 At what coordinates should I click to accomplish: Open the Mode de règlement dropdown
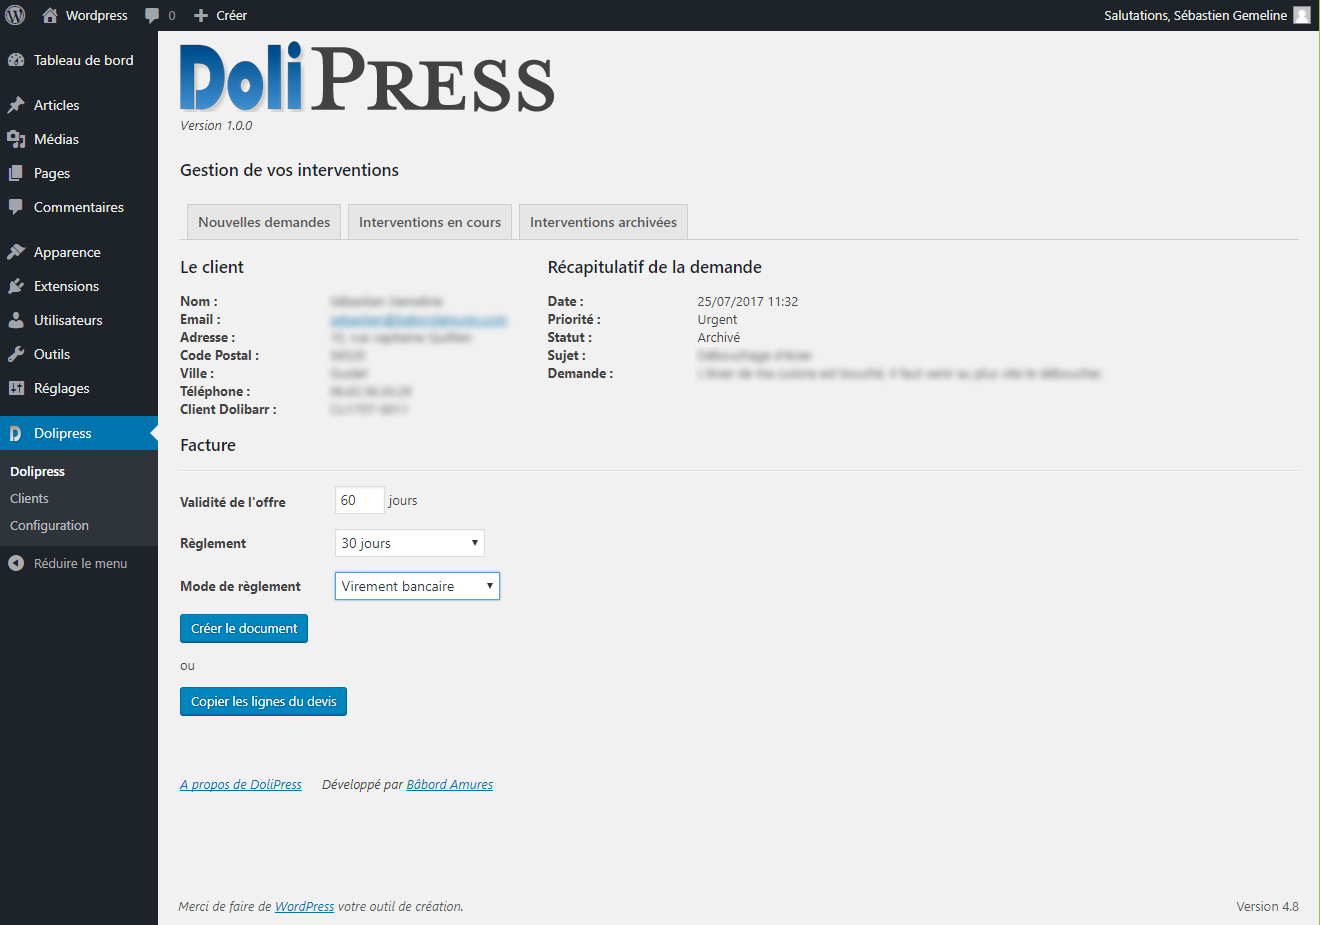417,586
